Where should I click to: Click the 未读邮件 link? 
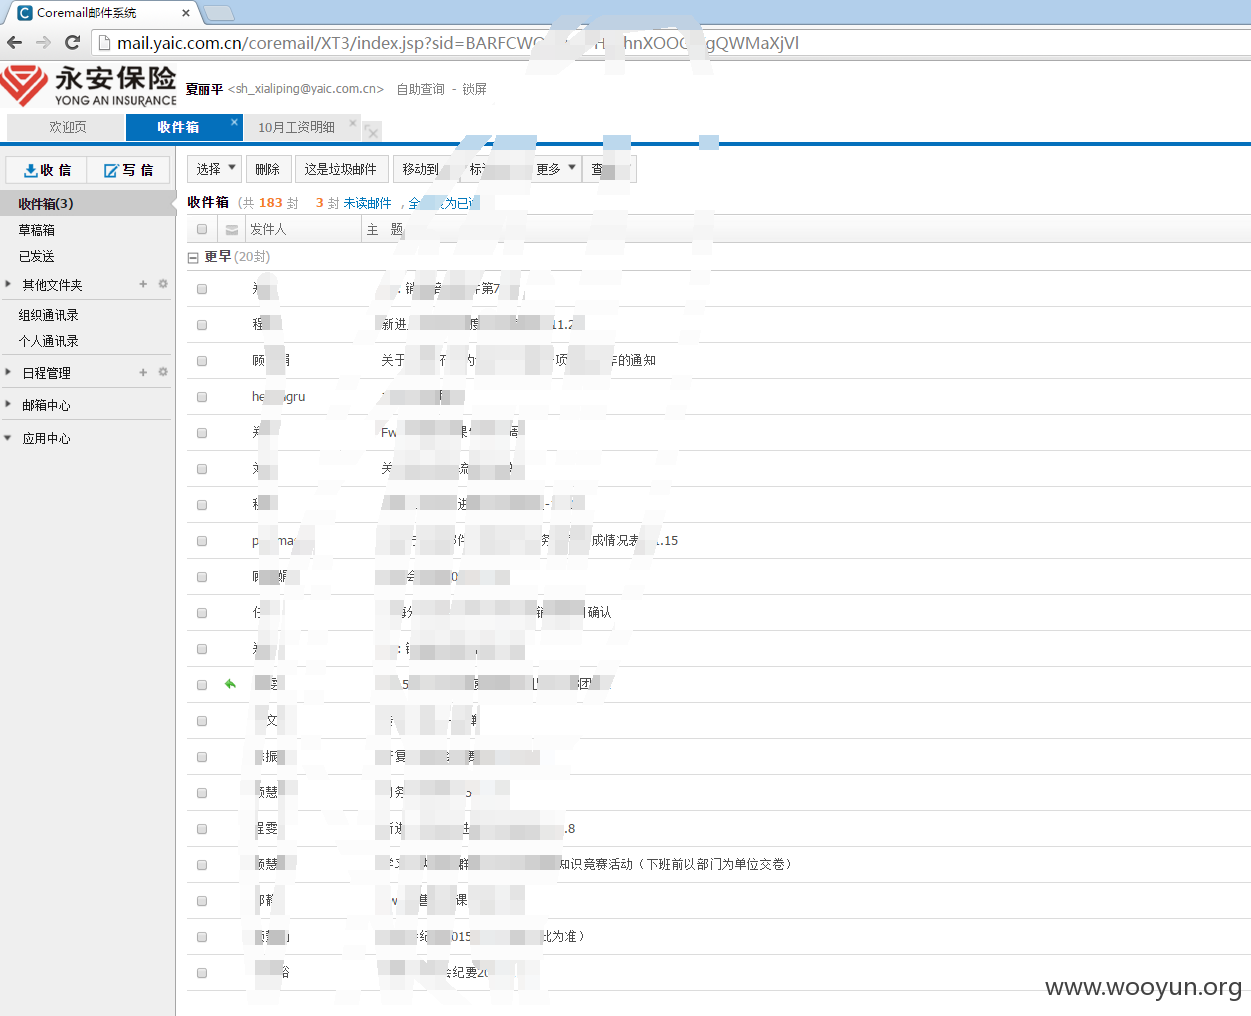tap(367, 203)
